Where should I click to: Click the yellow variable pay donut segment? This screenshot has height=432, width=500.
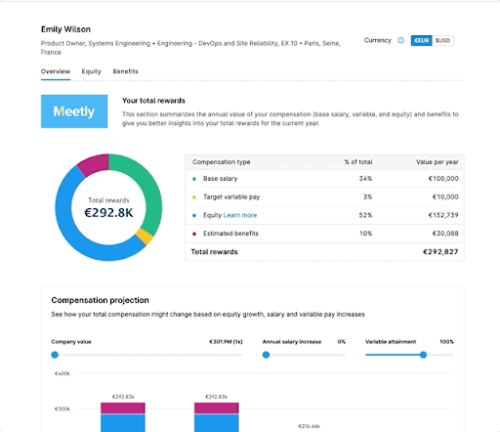click(144, 236)
